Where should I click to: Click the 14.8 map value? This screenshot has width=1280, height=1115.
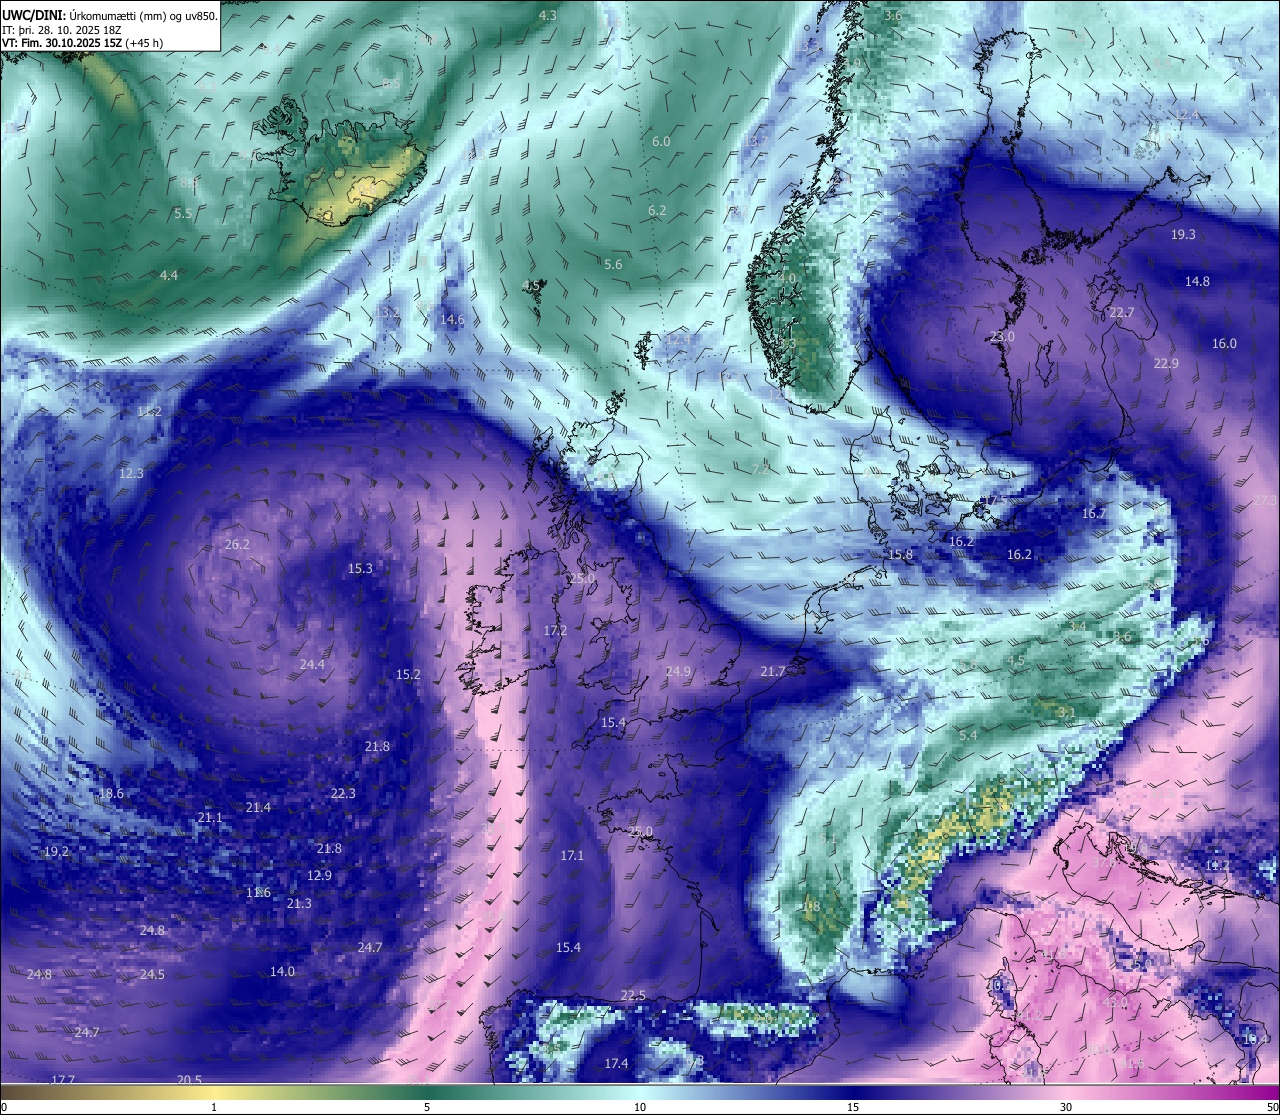1197,282
